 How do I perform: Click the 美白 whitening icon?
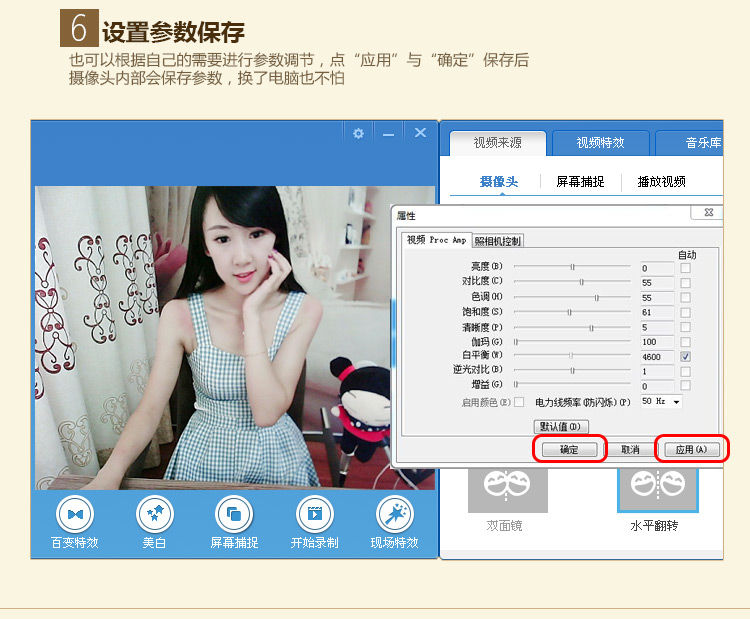(154, 515)
